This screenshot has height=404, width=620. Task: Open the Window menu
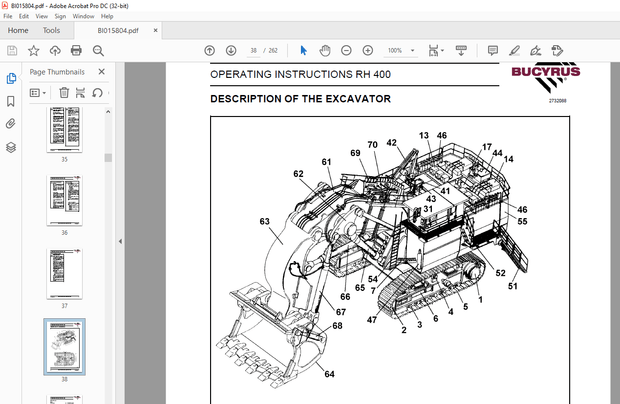[83, 16]
